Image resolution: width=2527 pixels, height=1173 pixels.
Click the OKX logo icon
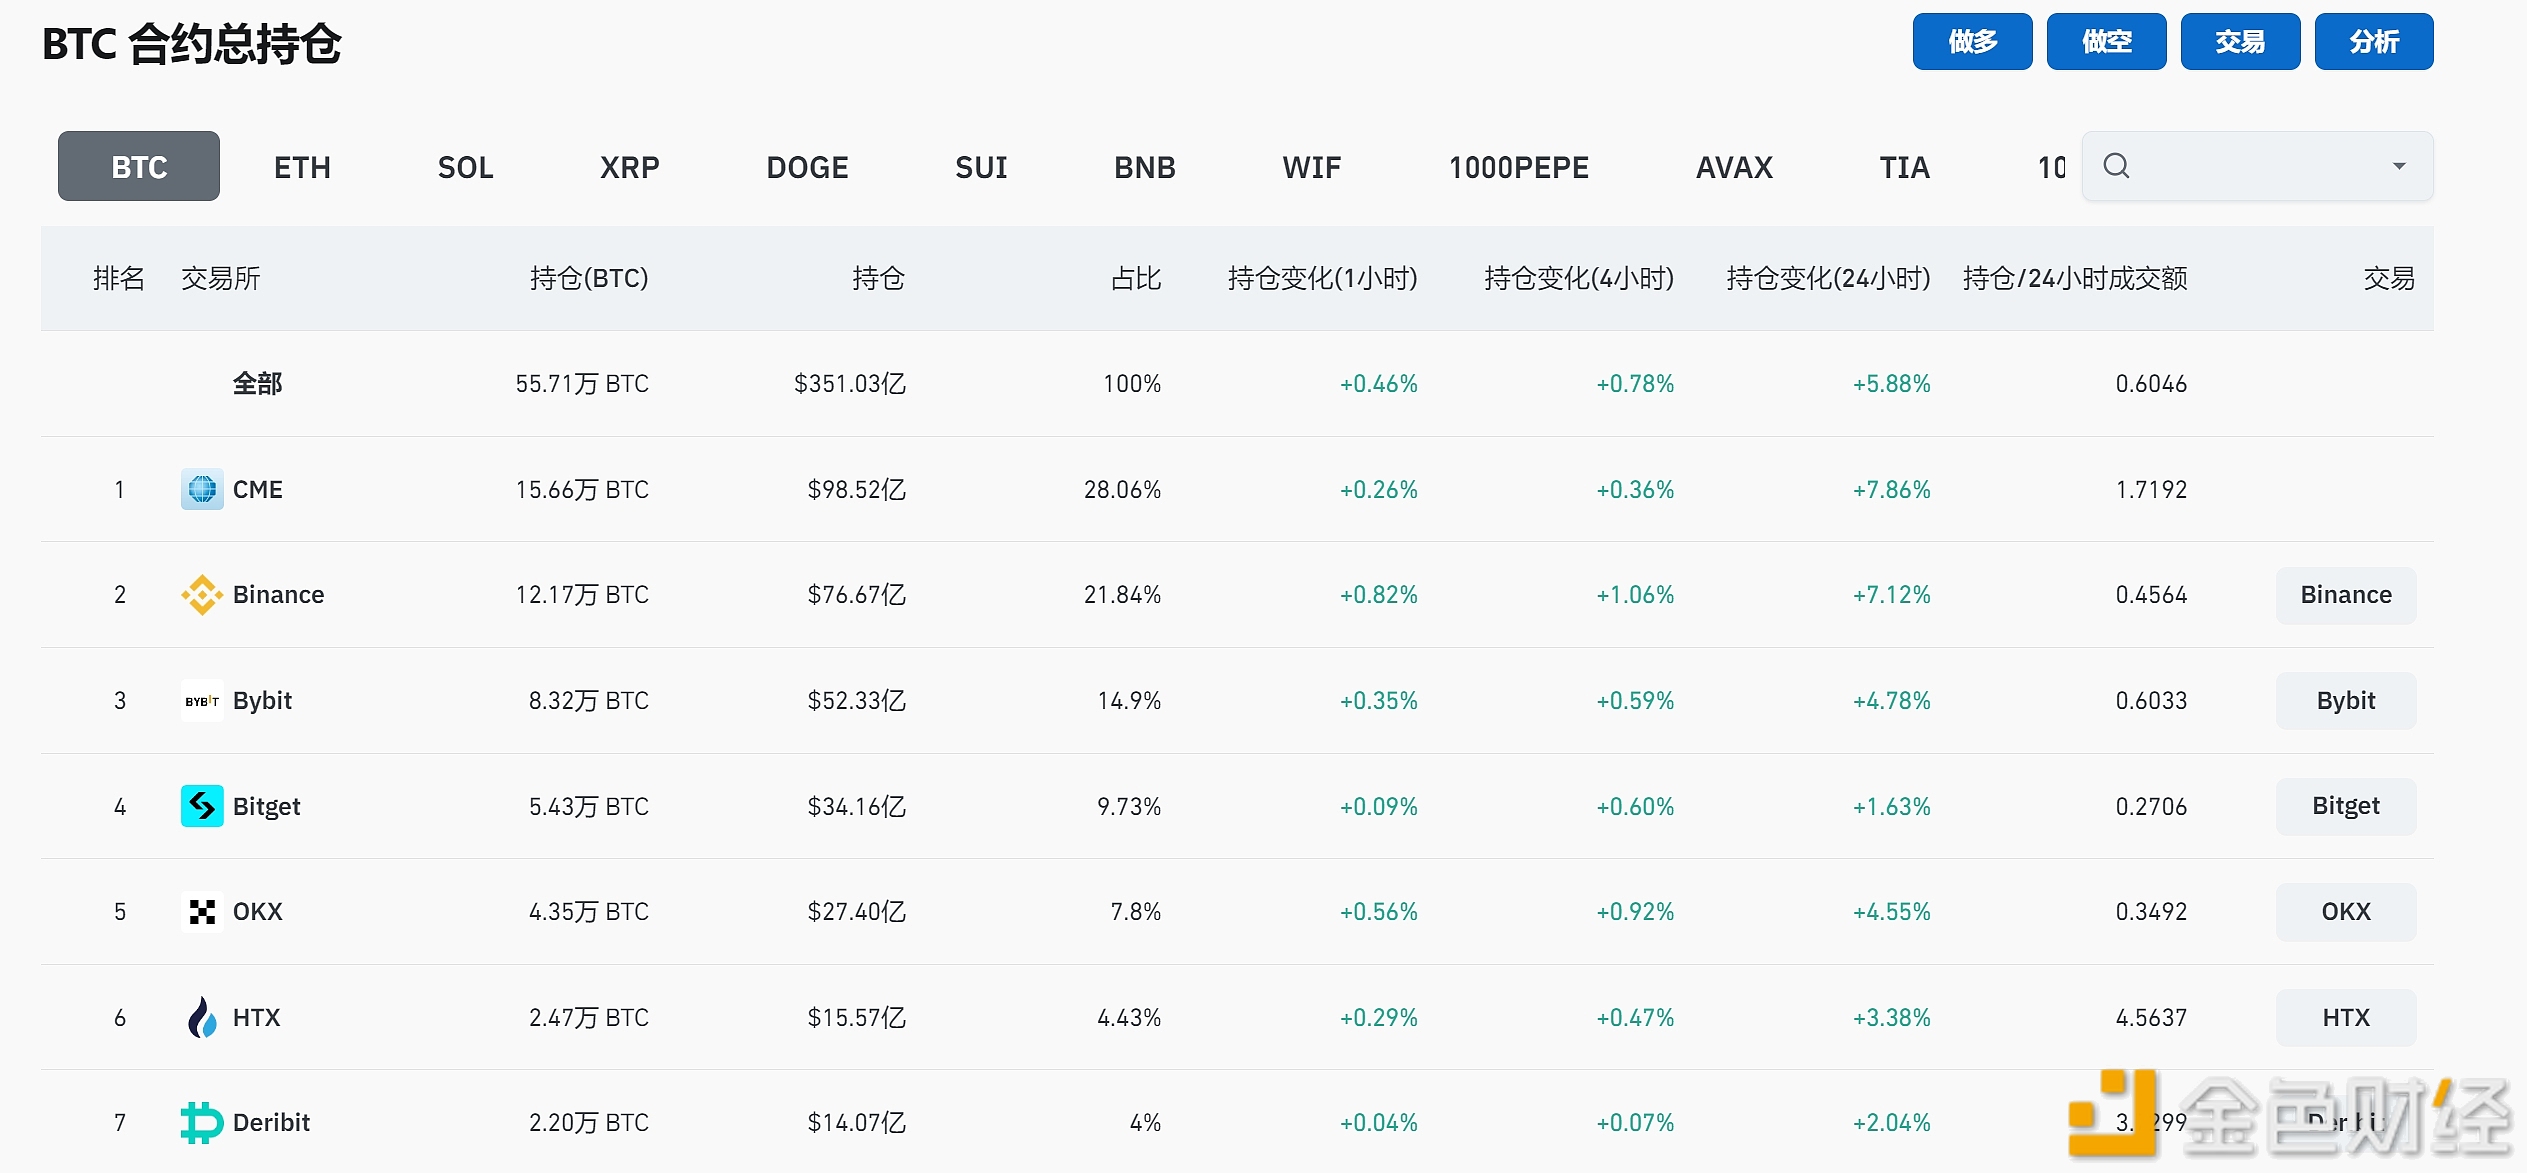(202, 912)
